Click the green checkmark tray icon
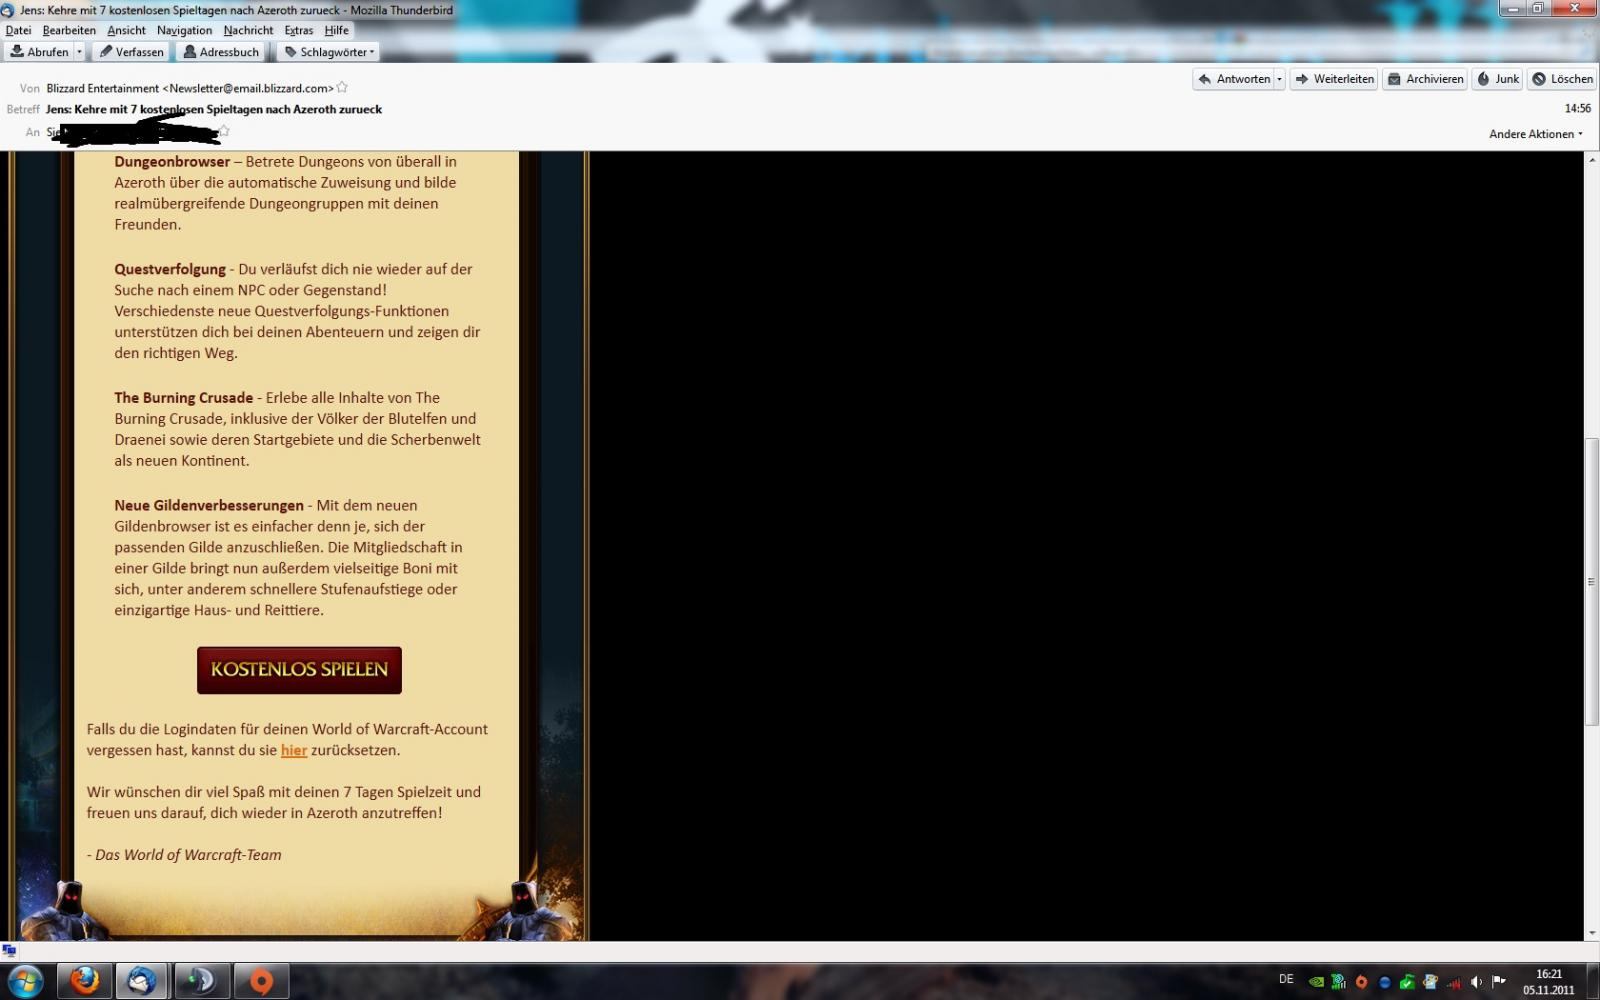Image resolution: width=1600 pixels, height=1000 pixels. tap(1407, 982)
